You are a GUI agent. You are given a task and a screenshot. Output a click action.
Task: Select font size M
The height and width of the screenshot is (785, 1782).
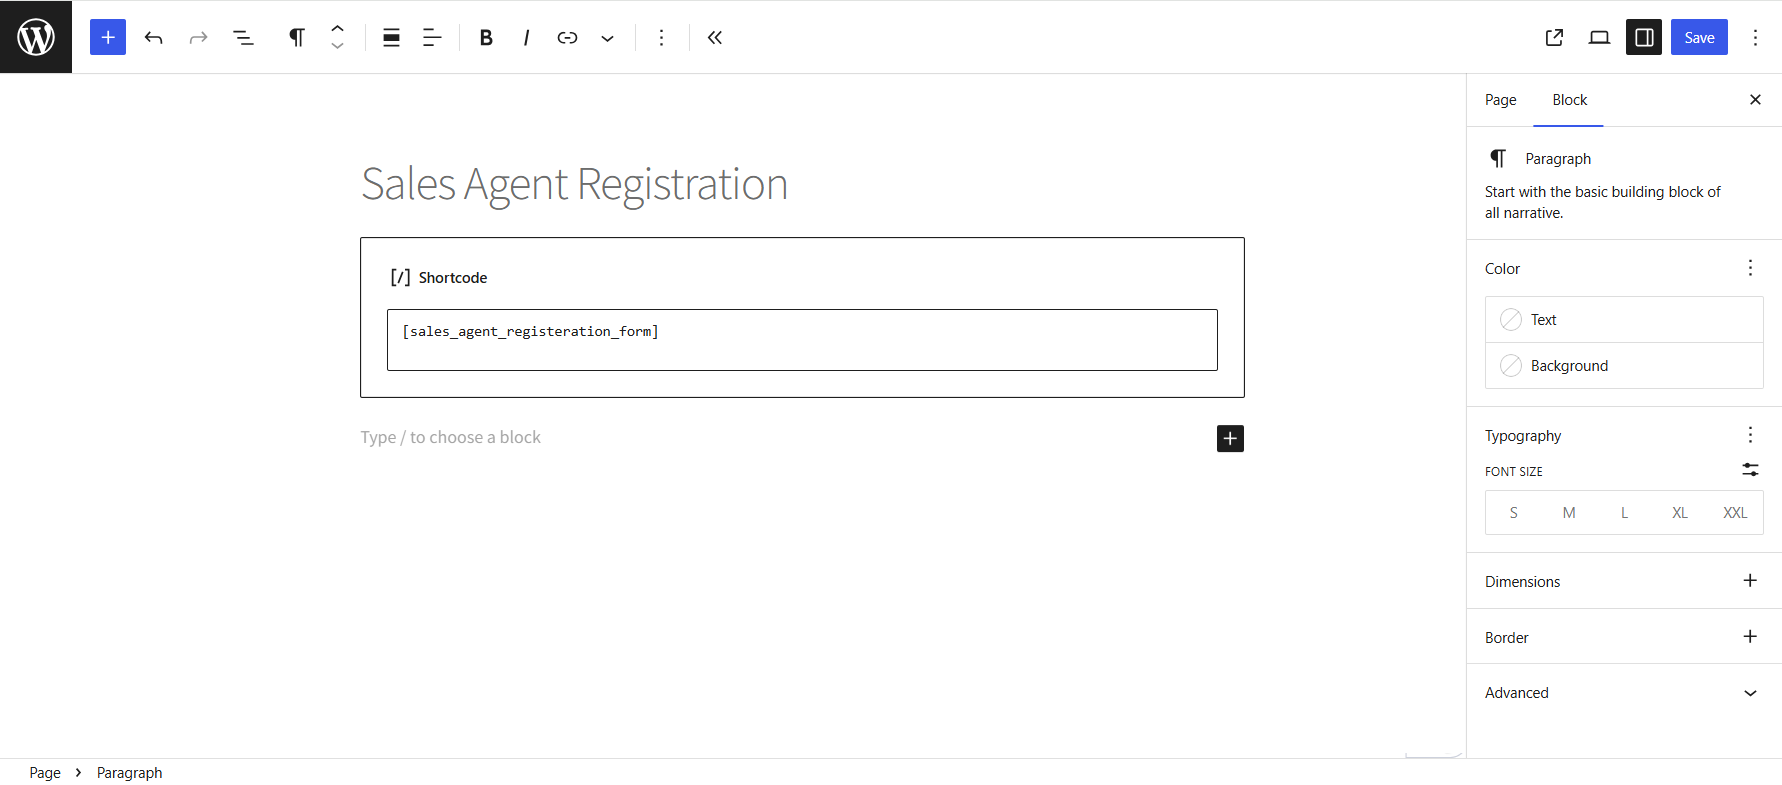1569,513
